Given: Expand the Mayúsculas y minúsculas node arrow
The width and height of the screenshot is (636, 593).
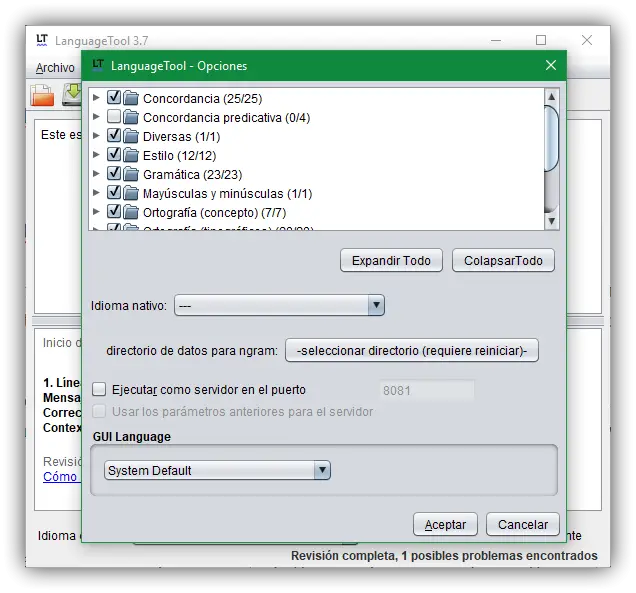Looking at the screenshot, I should click(96, 193).
